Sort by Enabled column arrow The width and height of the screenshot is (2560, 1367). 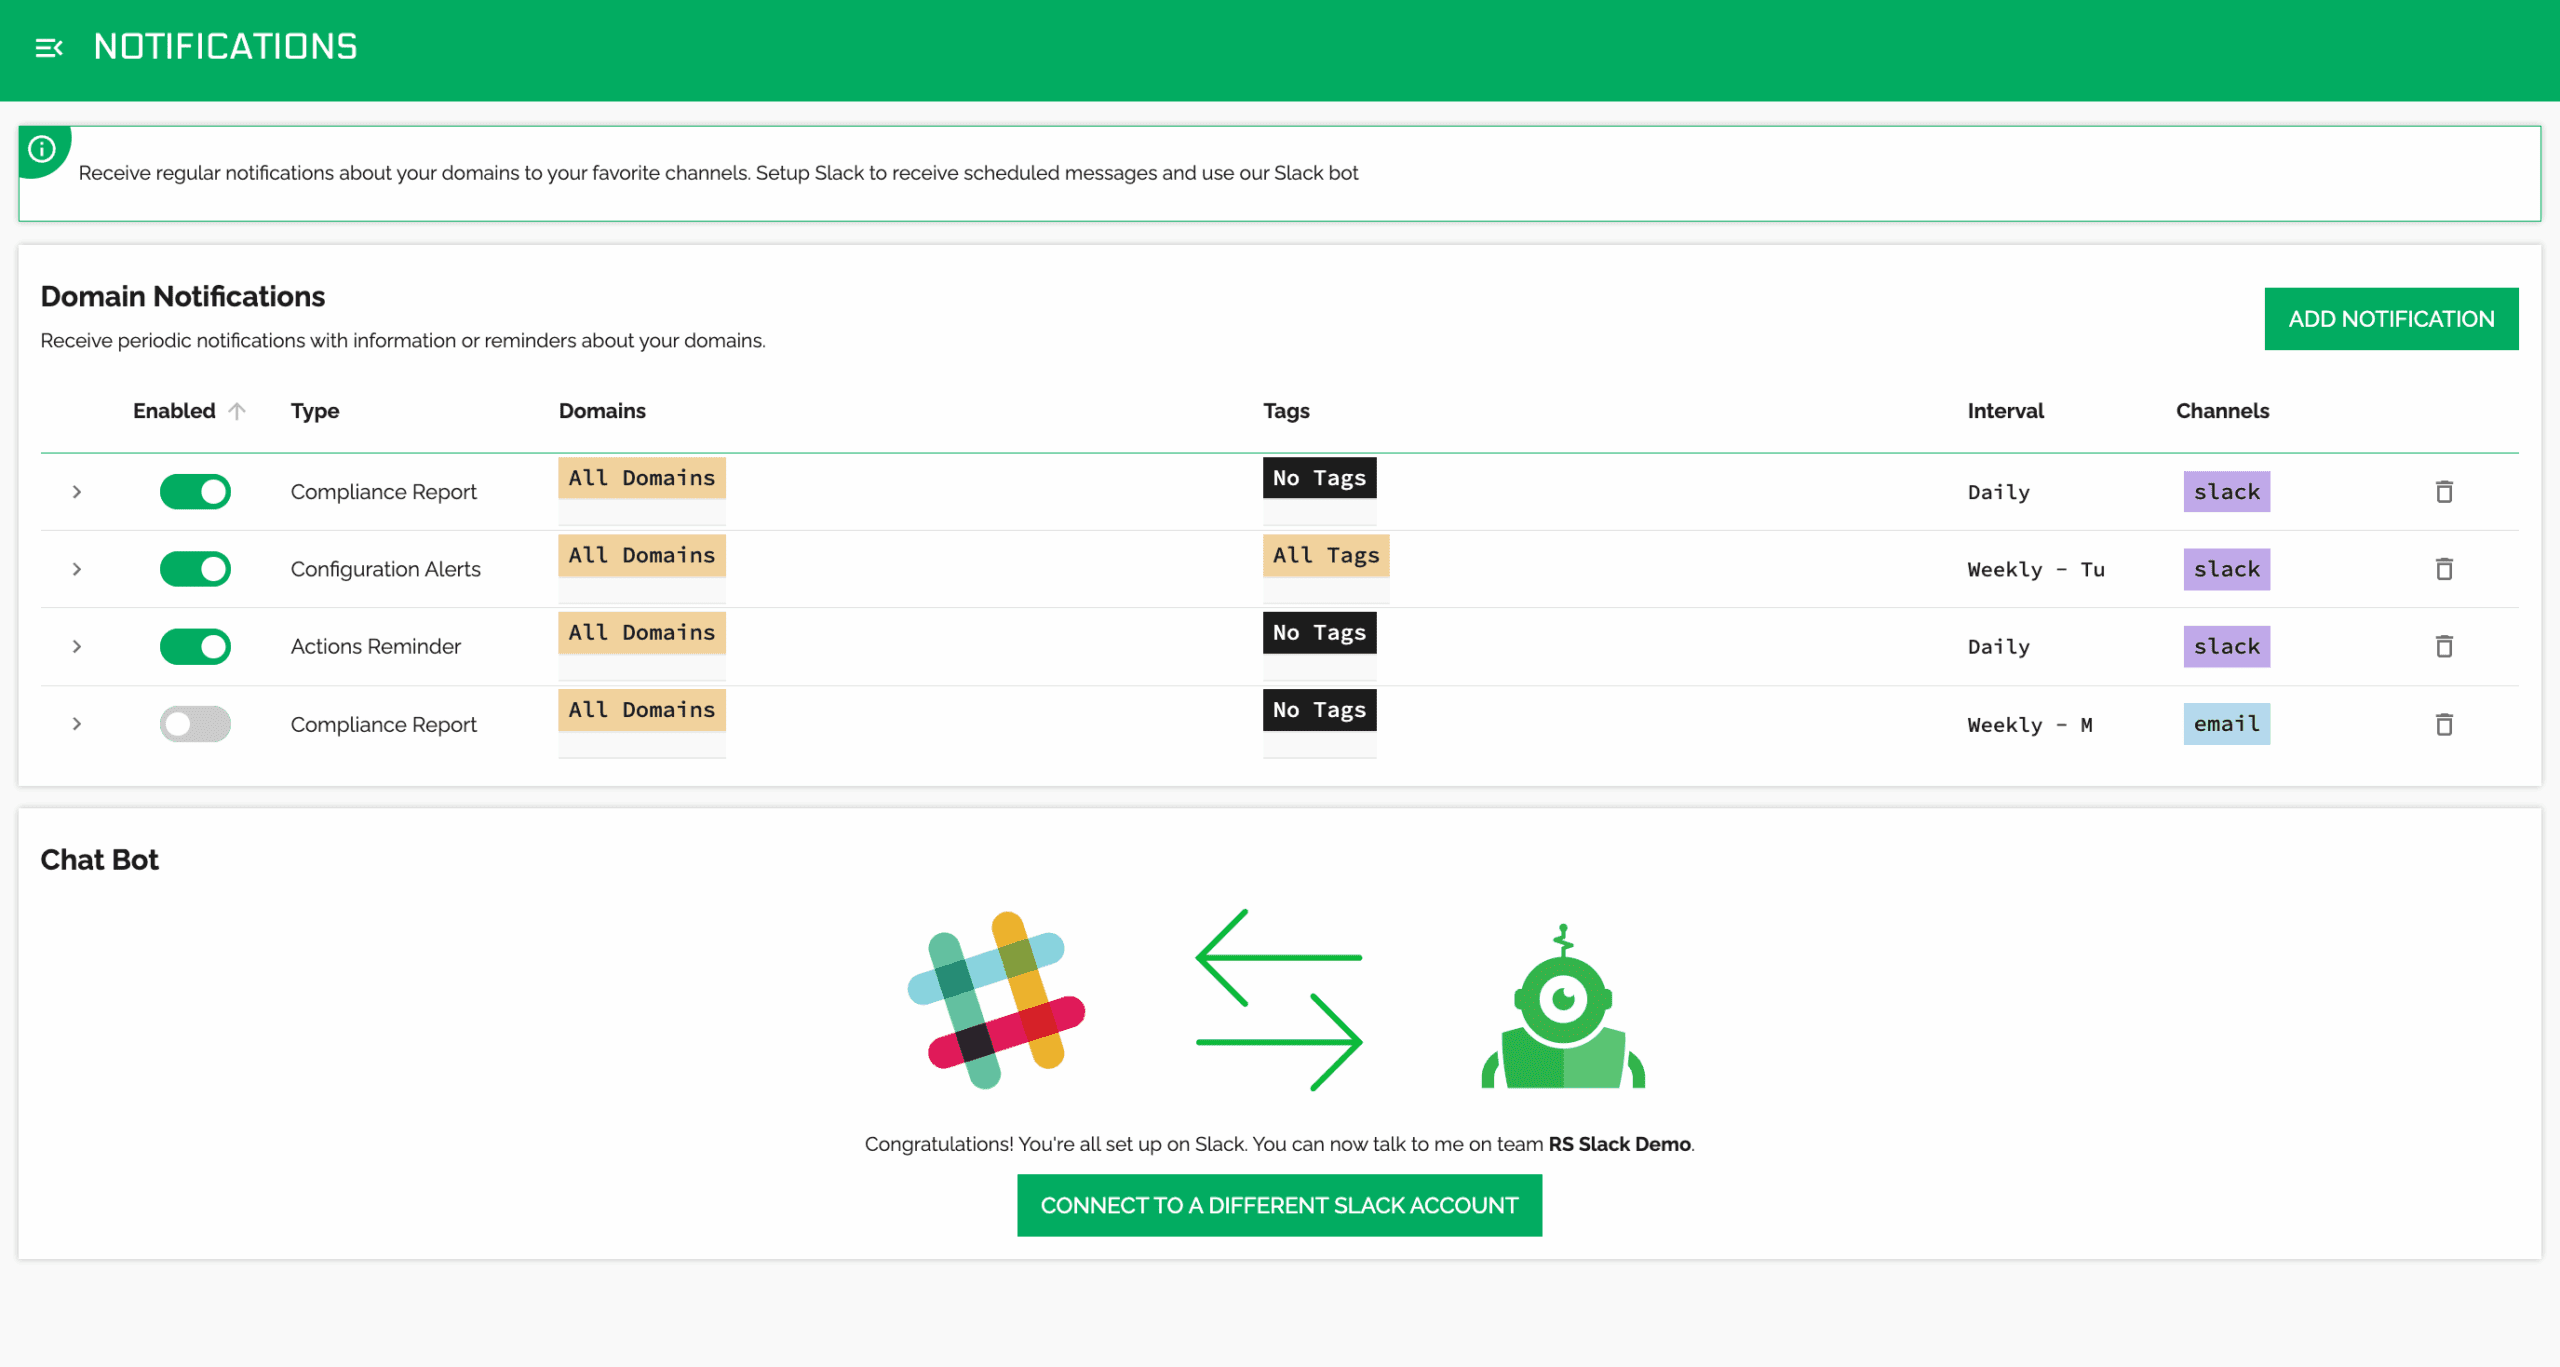[x=237, y=411]
